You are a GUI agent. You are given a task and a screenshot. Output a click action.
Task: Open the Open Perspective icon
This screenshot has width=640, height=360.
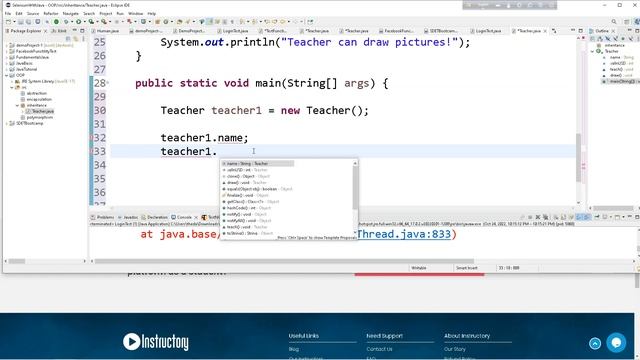tap(627, 22)
